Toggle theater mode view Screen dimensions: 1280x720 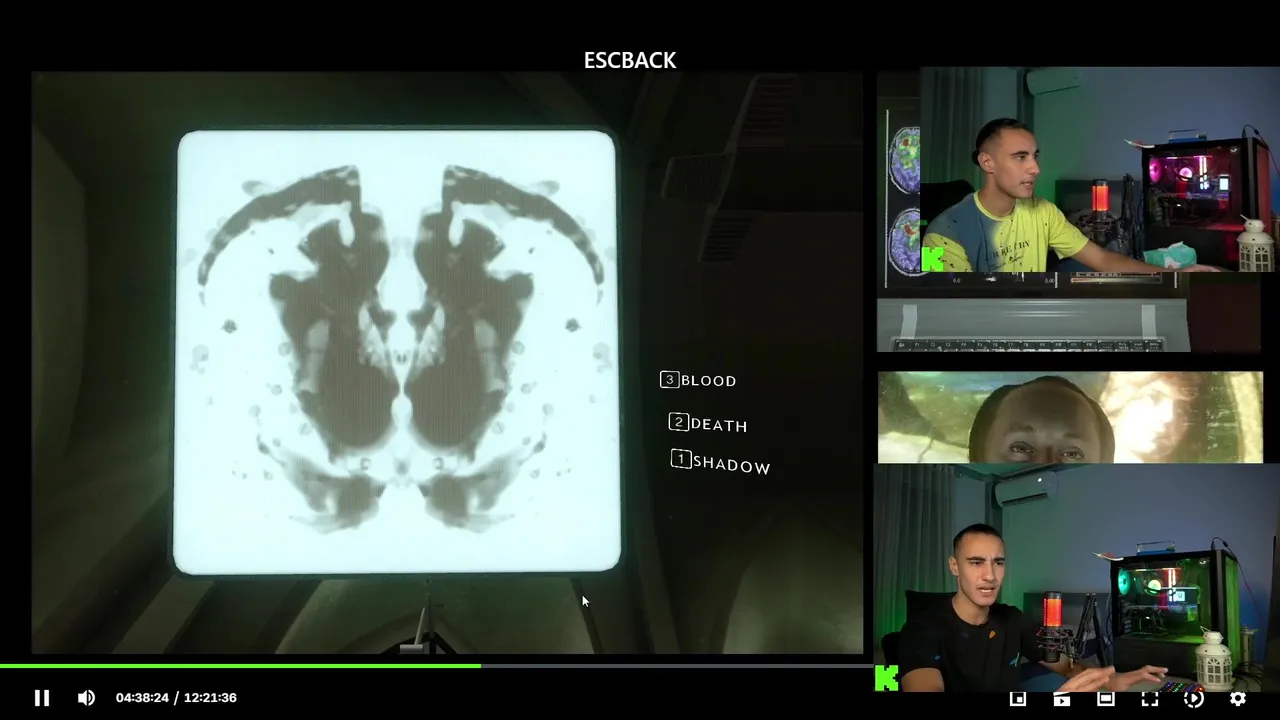coord(1106,699)
